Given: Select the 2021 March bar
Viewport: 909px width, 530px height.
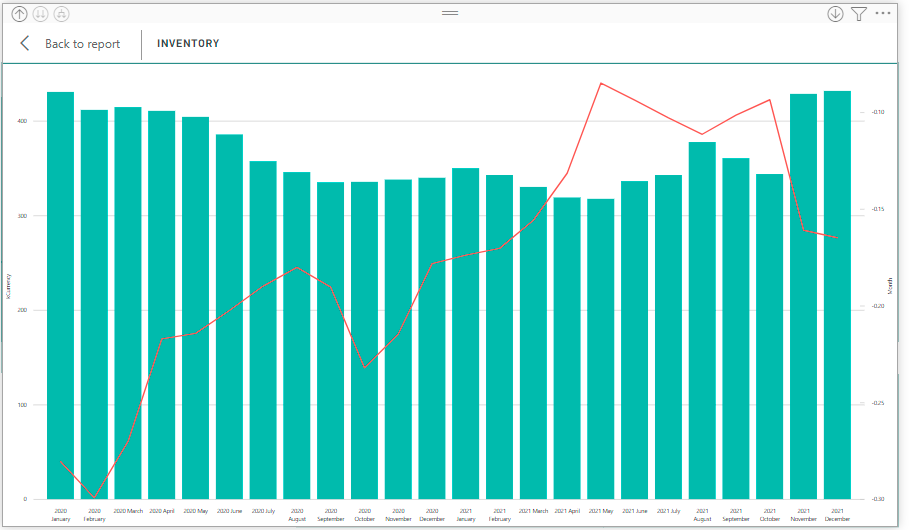Looking at the screenshot, I should pos(533,343).
